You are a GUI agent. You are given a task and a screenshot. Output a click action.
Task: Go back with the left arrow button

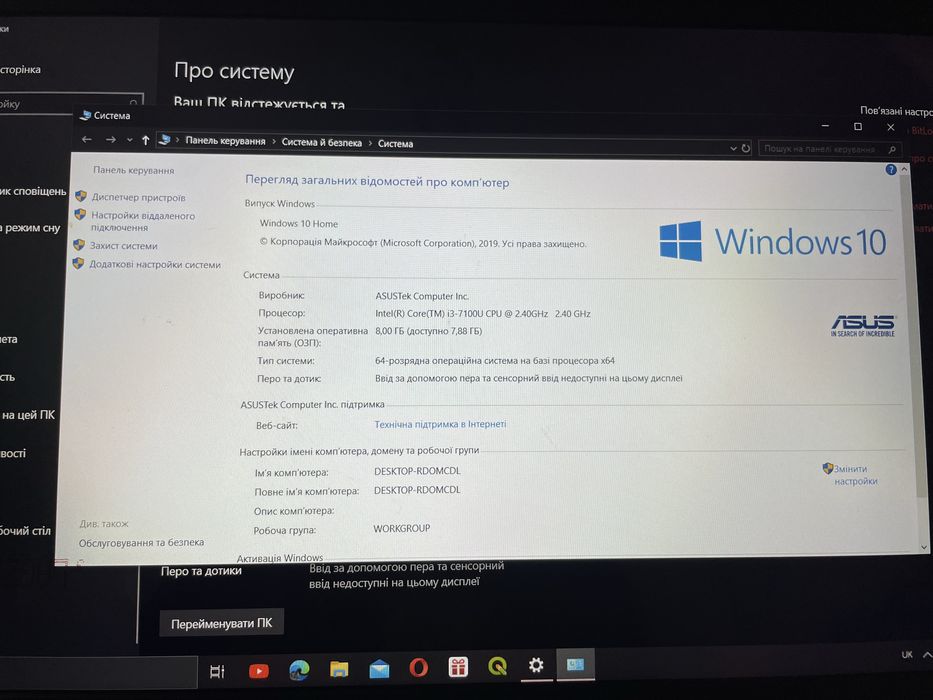pyautogui.click(x=87, y=139)
